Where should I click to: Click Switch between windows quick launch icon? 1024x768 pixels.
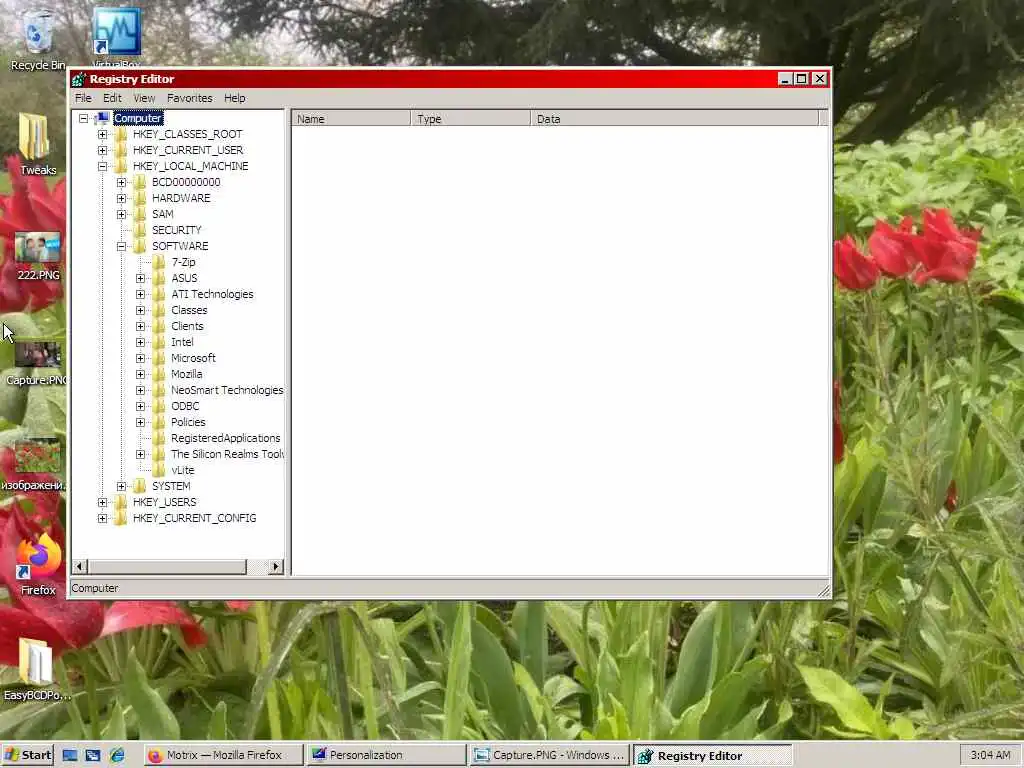[93, 756]
